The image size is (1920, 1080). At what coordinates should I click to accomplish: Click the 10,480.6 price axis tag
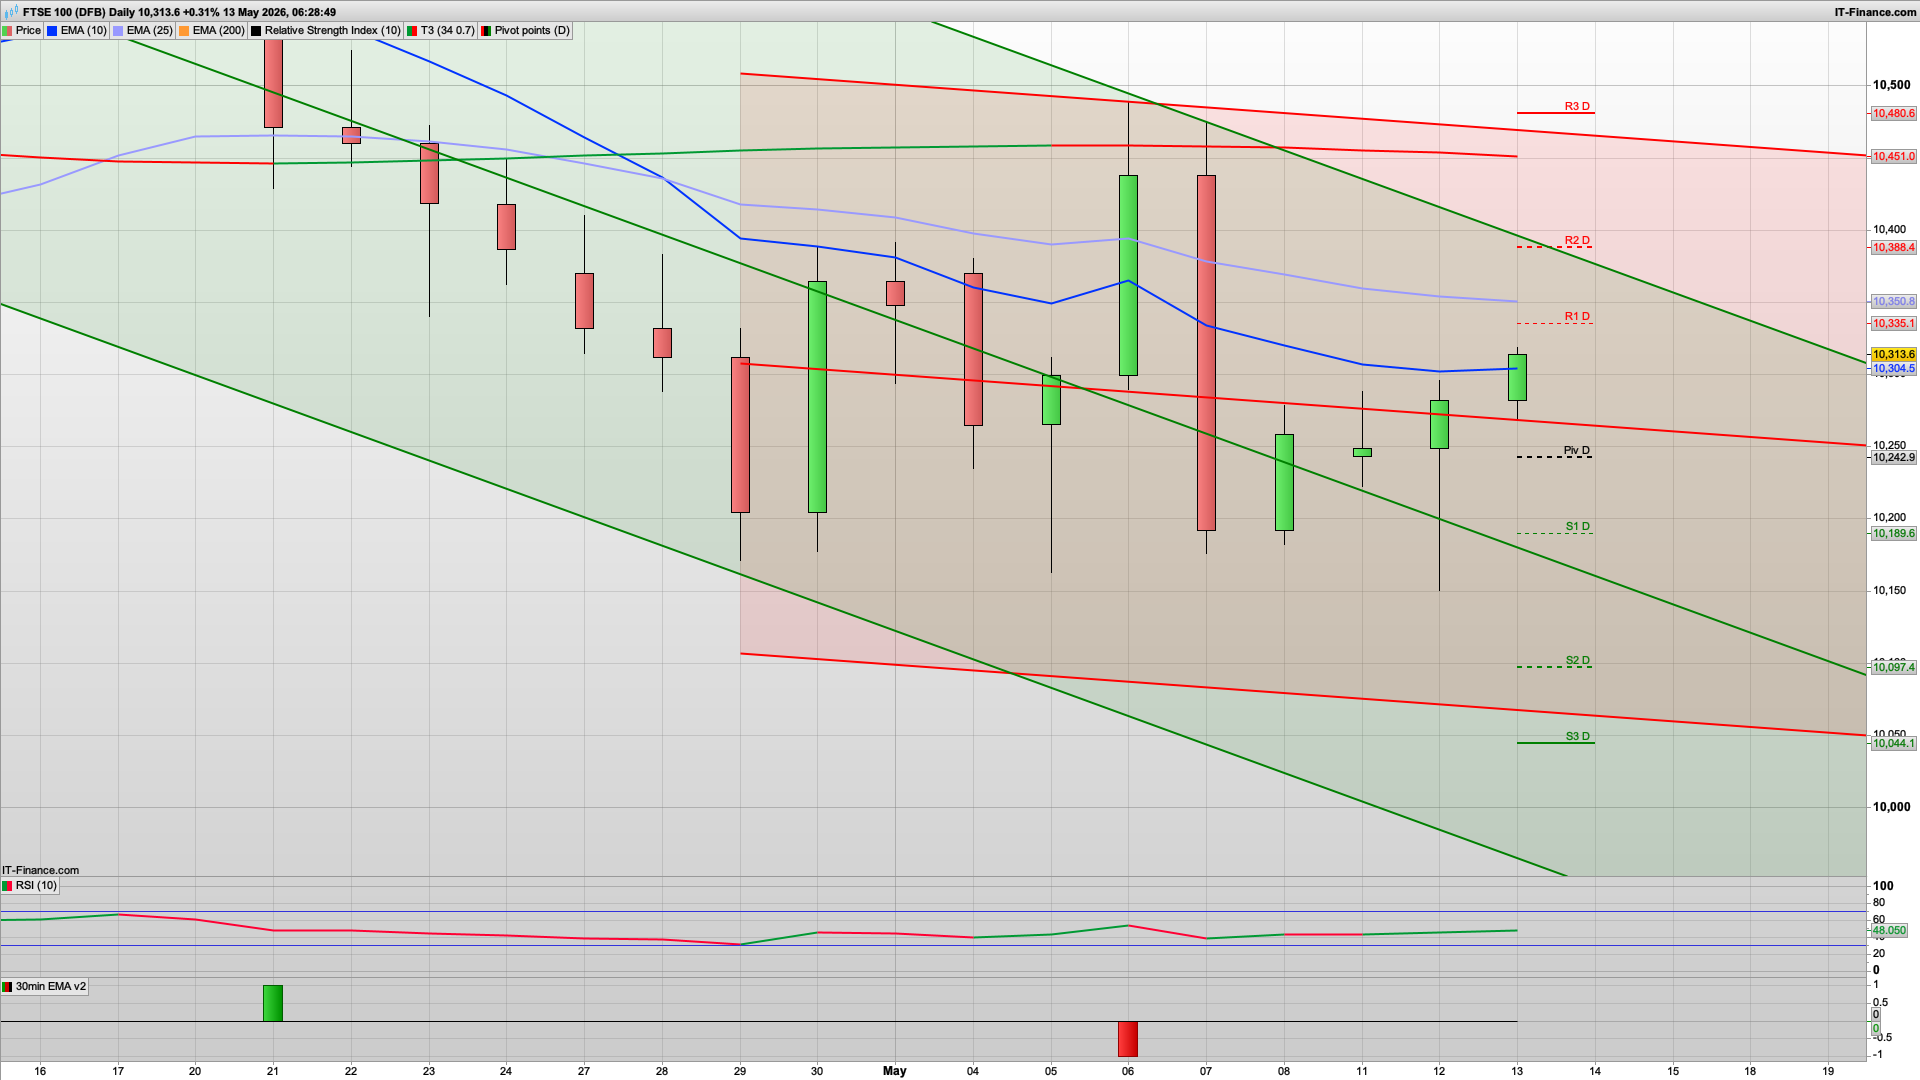[x=1893, y=113]
